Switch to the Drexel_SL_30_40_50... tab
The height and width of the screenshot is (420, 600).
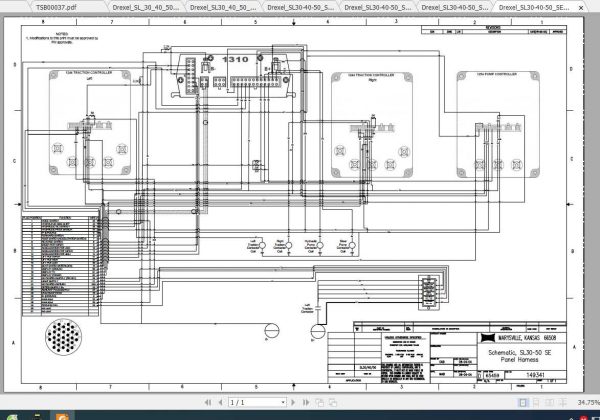[146, 7]
